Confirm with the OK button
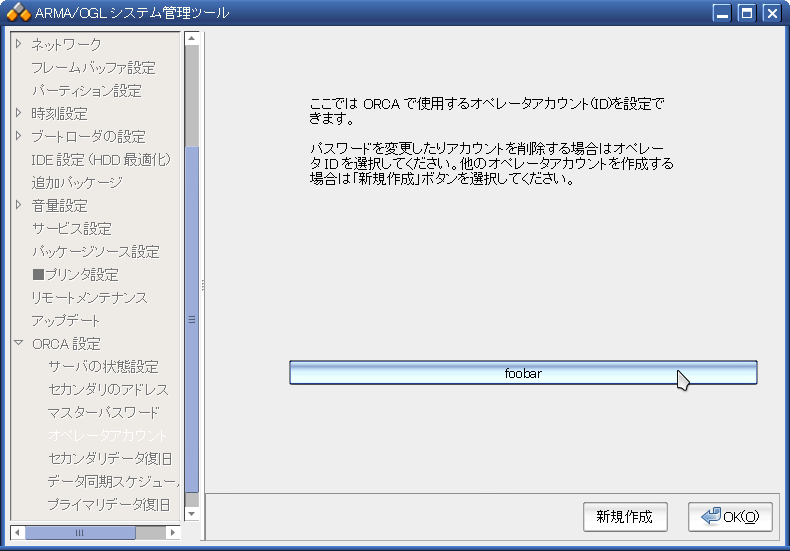 click(730, 517)
